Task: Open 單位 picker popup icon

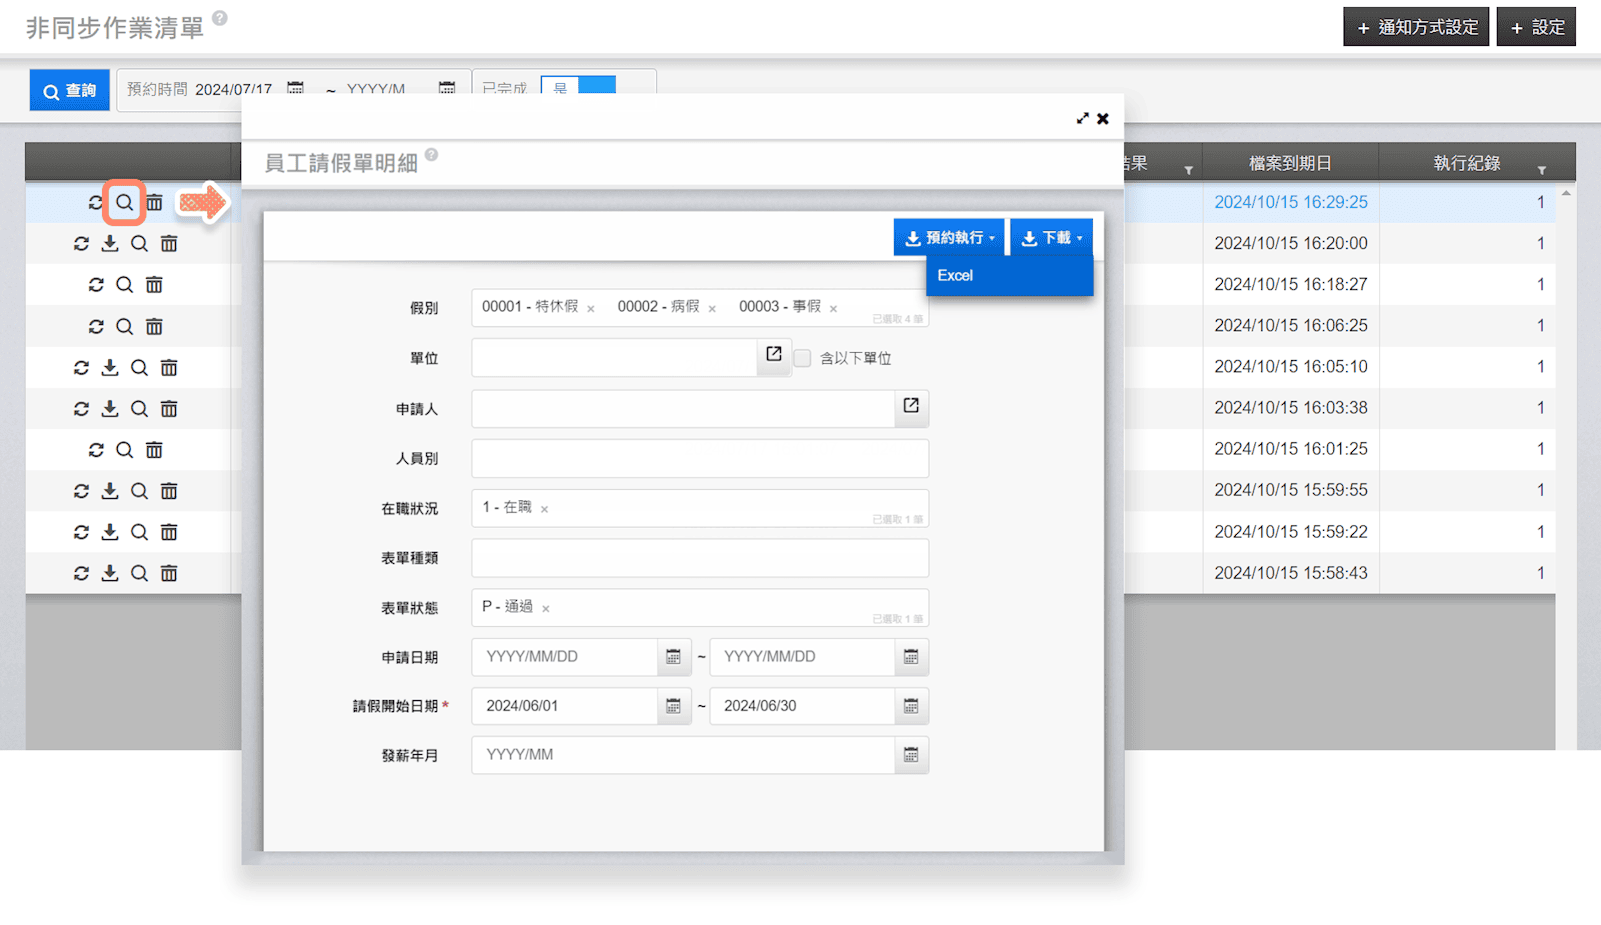Action: 773,355
